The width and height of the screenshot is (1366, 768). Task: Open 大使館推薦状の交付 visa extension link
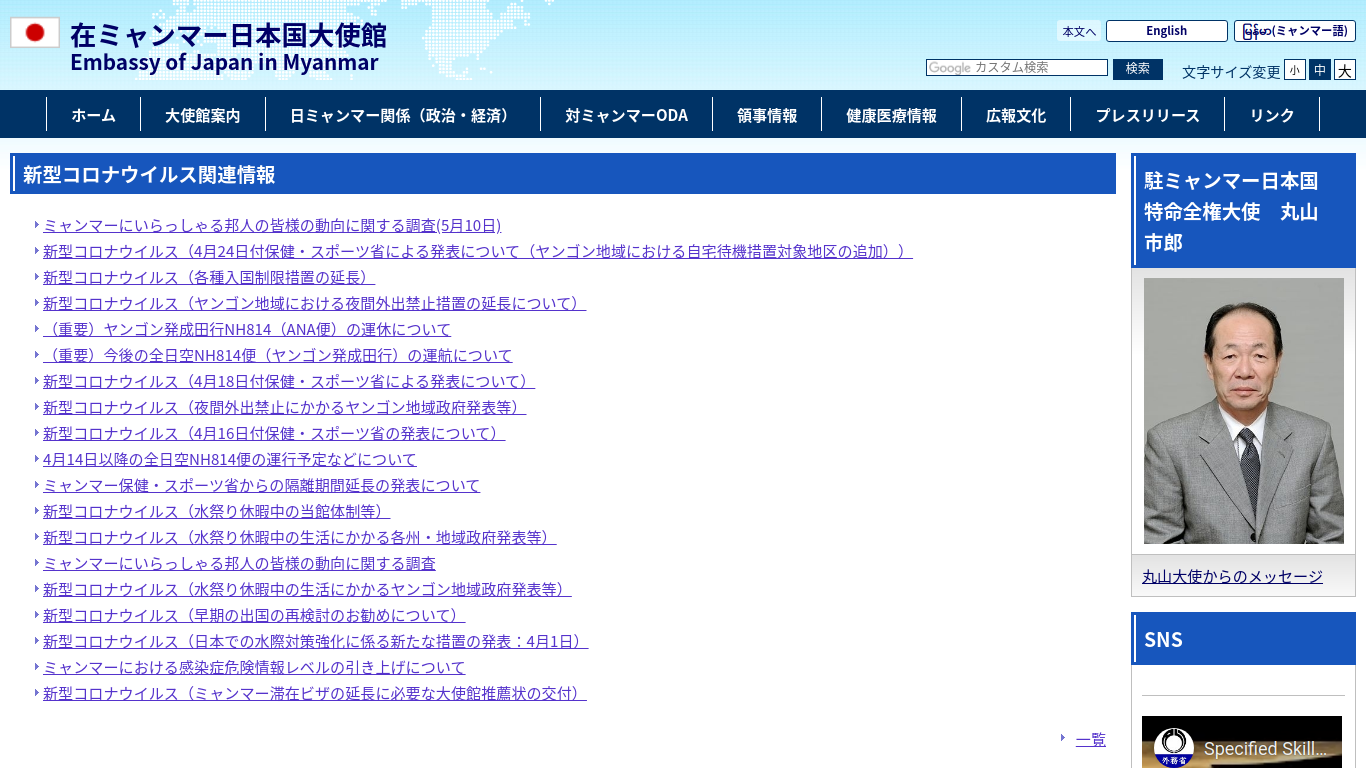coord(315,694)
